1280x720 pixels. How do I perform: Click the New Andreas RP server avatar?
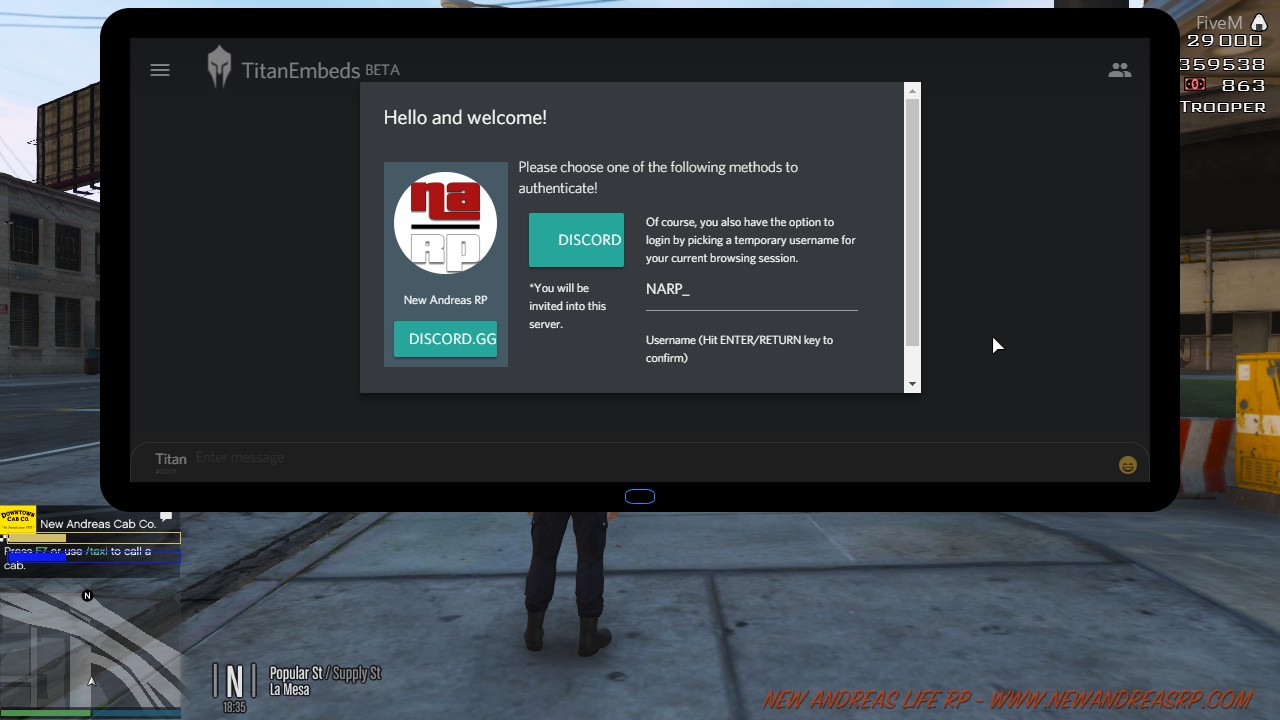[x=445, y=223]
